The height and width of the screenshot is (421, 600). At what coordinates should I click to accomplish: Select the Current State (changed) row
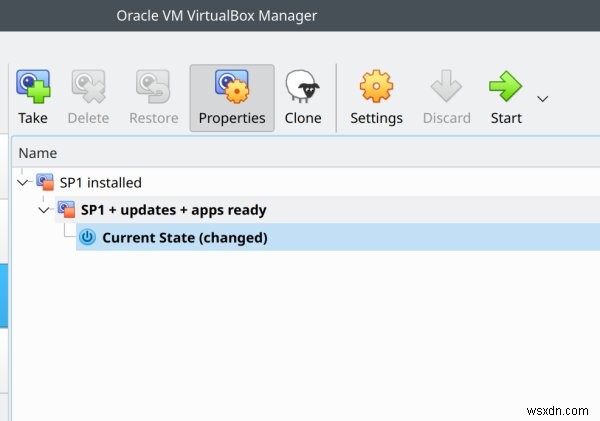point(338,237)
